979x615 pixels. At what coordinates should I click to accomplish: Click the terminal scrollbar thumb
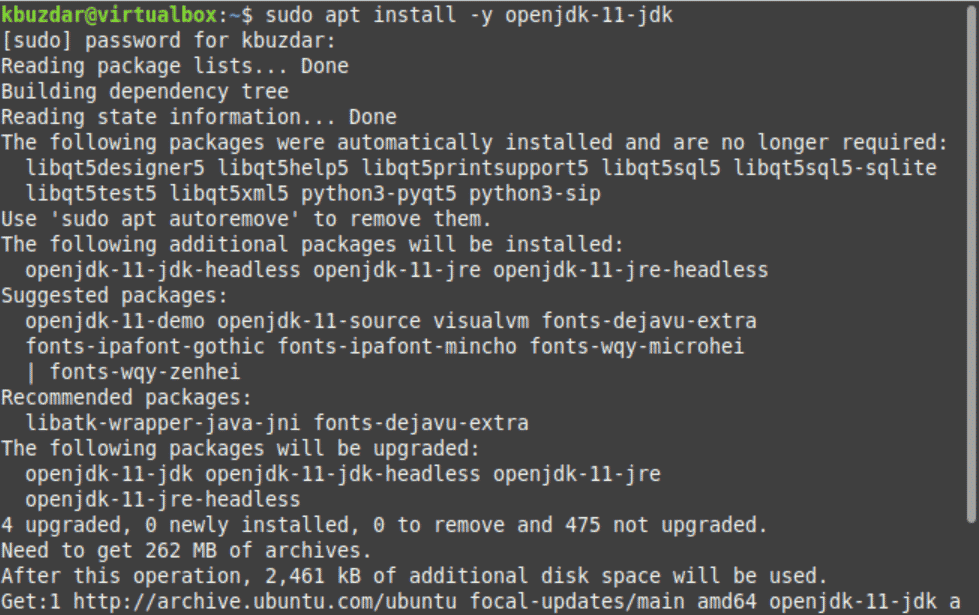click(x=971, y=265)
